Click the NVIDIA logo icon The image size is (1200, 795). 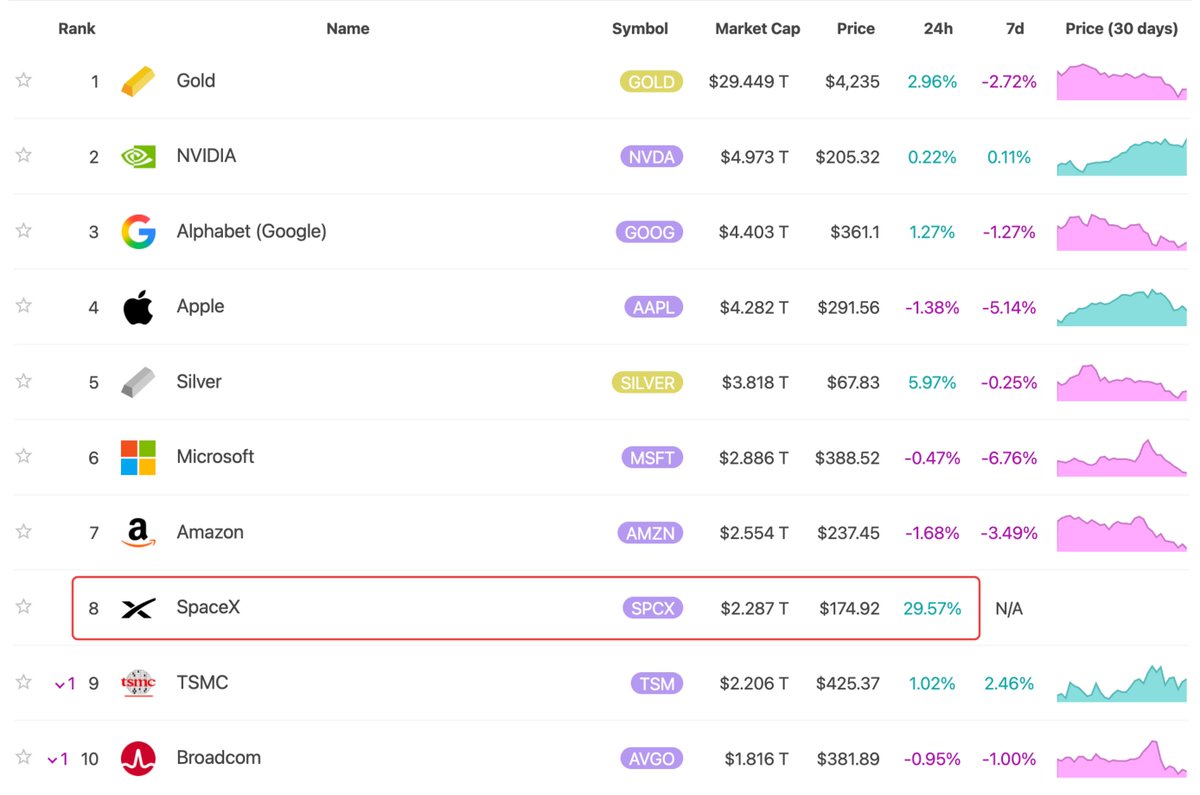tap(138, 156)
